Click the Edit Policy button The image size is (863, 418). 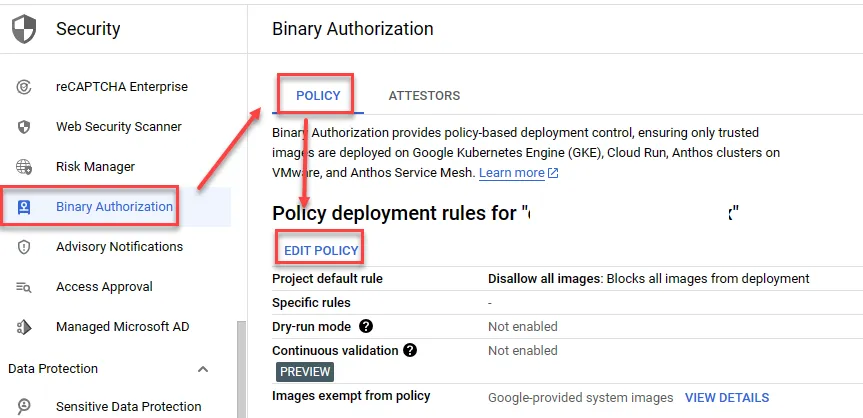click(321, 251)
